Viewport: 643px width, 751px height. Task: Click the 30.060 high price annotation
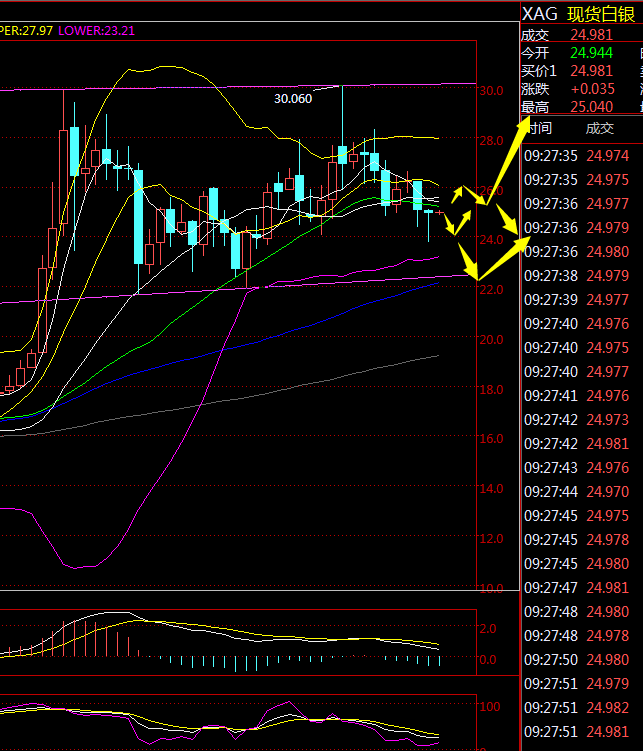point(293,99)
